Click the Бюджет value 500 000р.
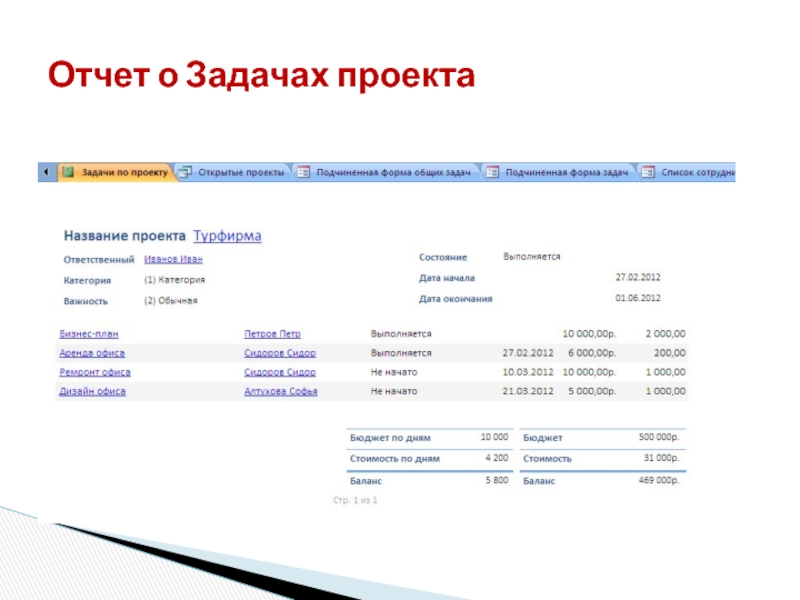 coord(658,437)
